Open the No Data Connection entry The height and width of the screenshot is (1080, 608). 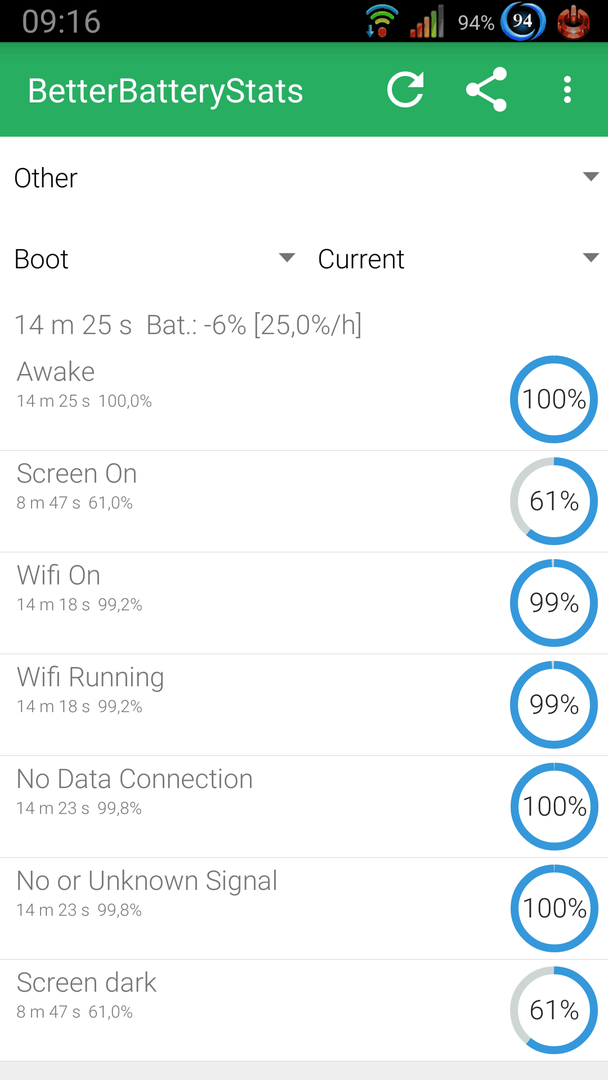click(x=304, y=807)
